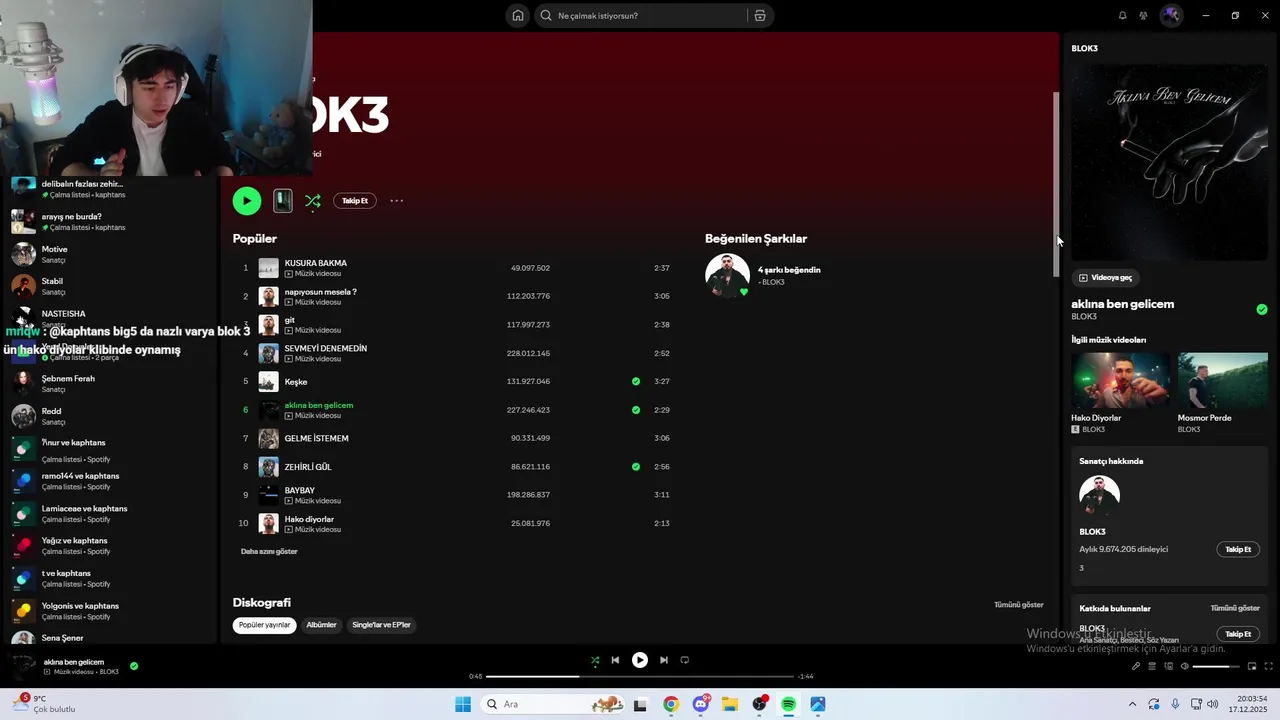This screenshot has width=1280, height=720.
Task: Skip to the previous track
Action: [615, 660]
